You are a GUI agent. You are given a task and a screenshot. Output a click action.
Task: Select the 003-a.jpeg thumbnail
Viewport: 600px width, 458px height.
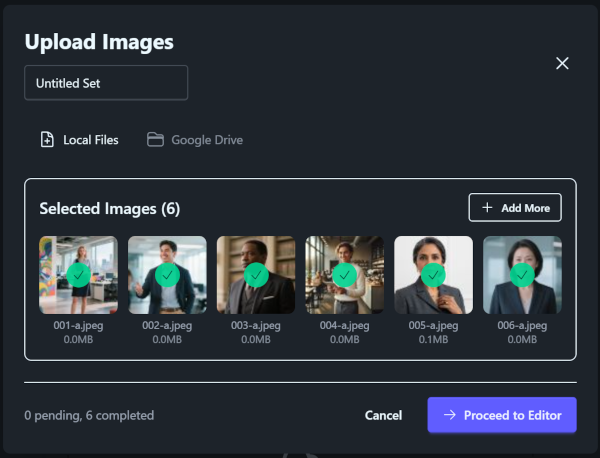point(256,275)
